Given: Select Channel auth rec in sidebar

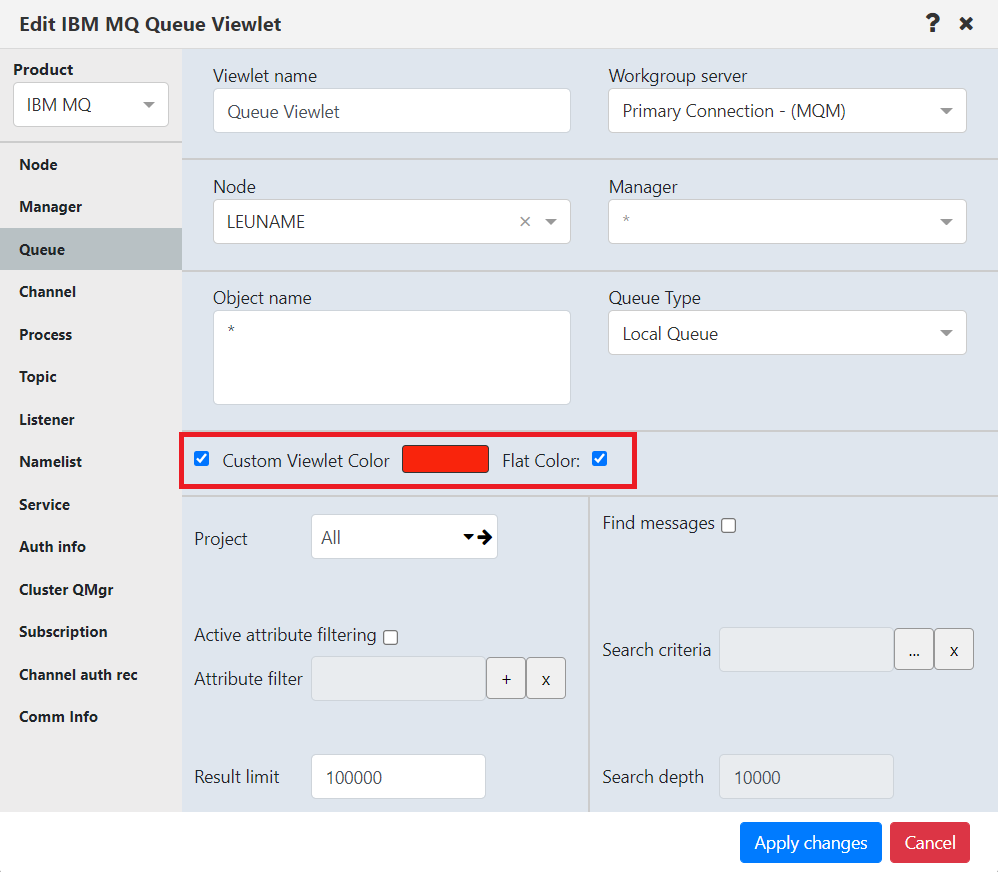Looking at the screenshot, I should (91, 675).
